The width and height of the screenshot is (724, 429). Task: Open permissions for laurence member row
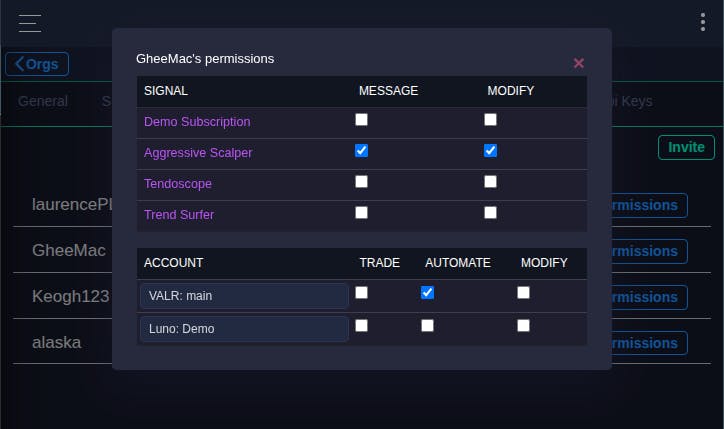click(x=649, y=206)
